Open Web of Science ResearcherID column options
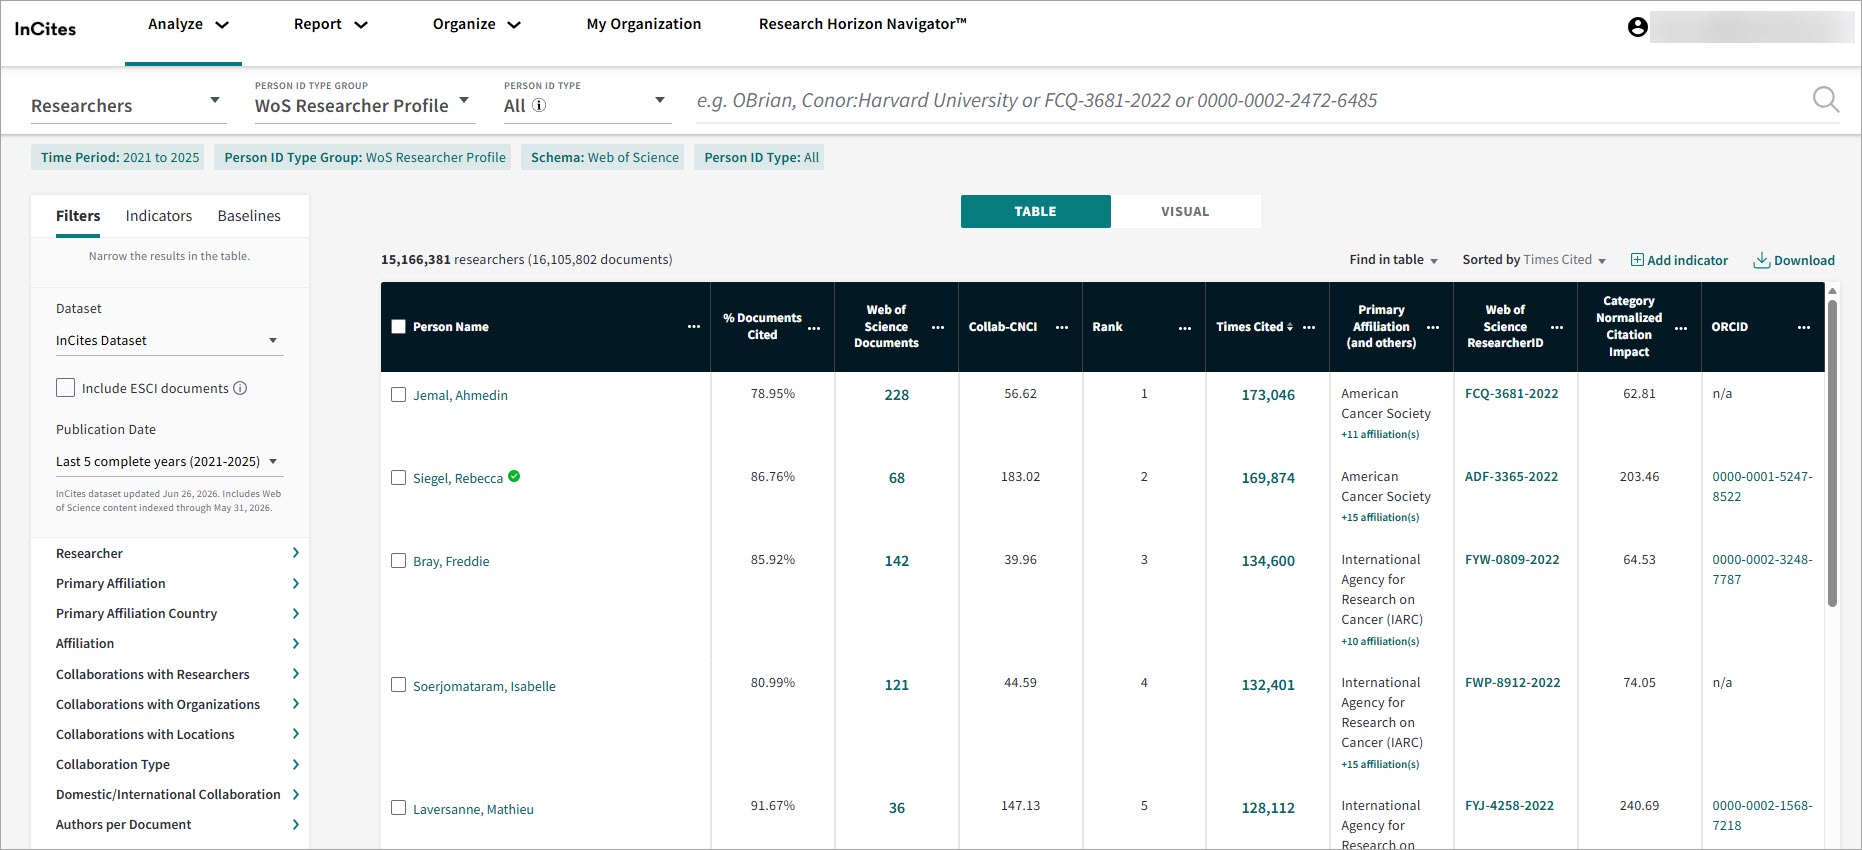 click(1557, 327)
